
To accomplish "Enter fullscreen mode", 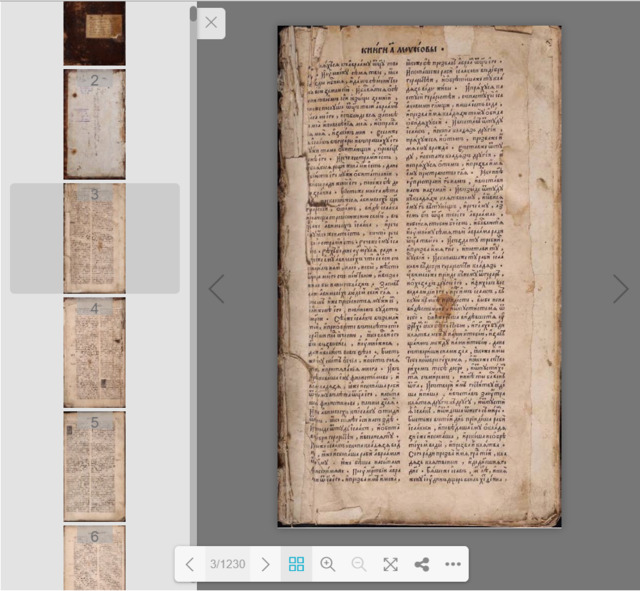I will [390, 564].
